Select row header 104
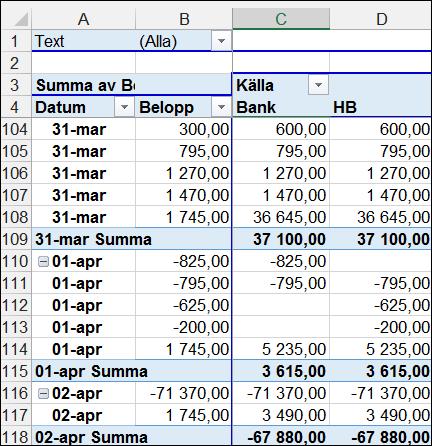 16,129
